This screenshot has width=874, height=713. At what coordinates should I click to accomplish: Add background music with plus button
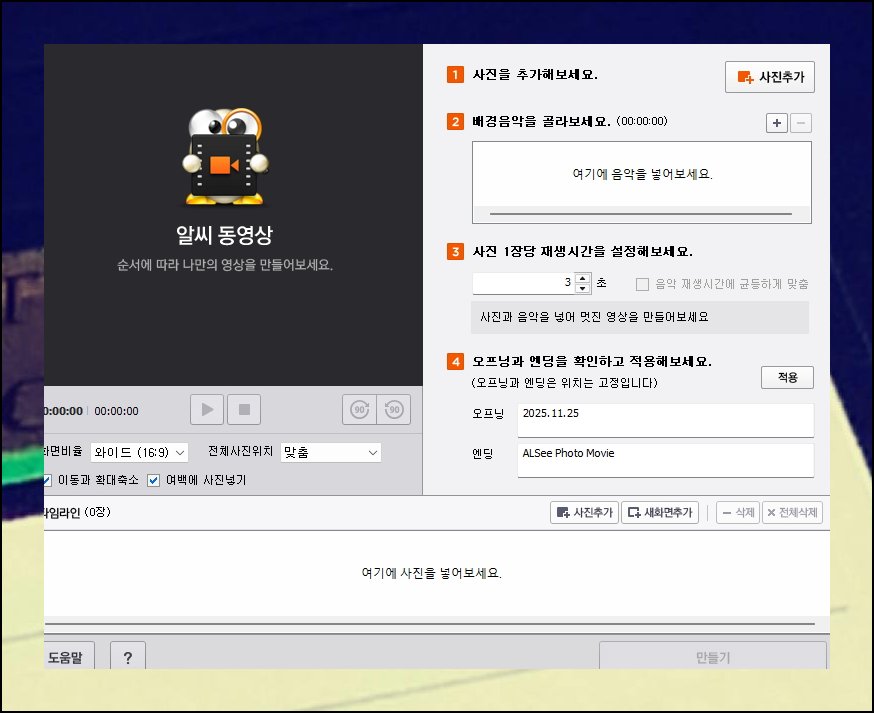coord(776,123)
